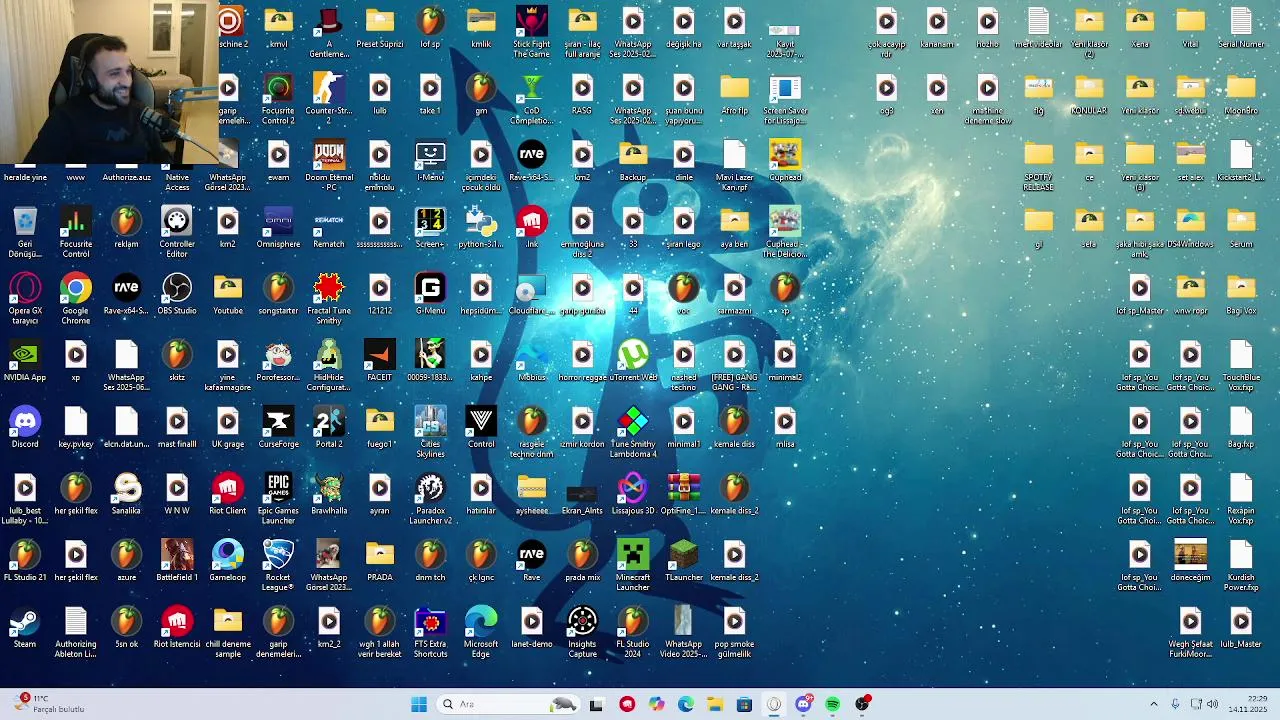Viewport: 1280px width, 720px height.
Task: Open the Brawlhalla desktop icon
Action: pyautogui.click(x=329, y=495)
